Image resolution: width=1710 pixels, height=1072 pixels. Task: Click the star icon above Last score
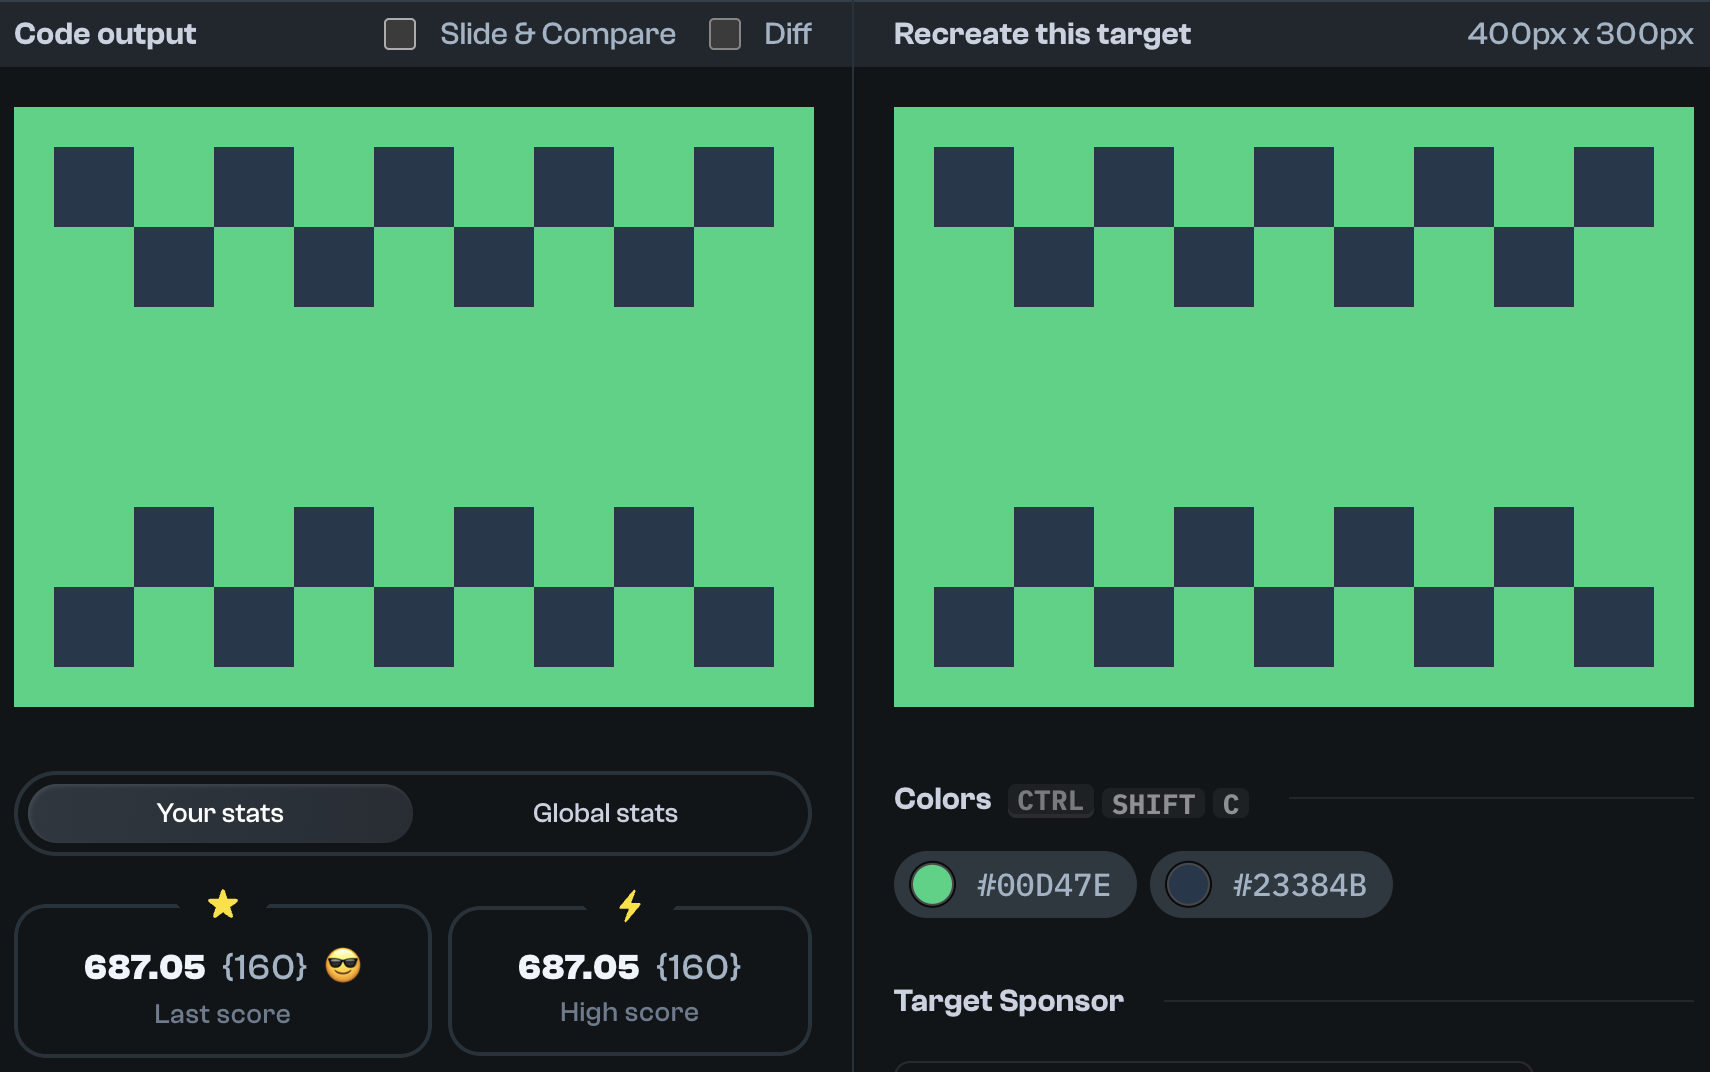[x=222, y=903]
